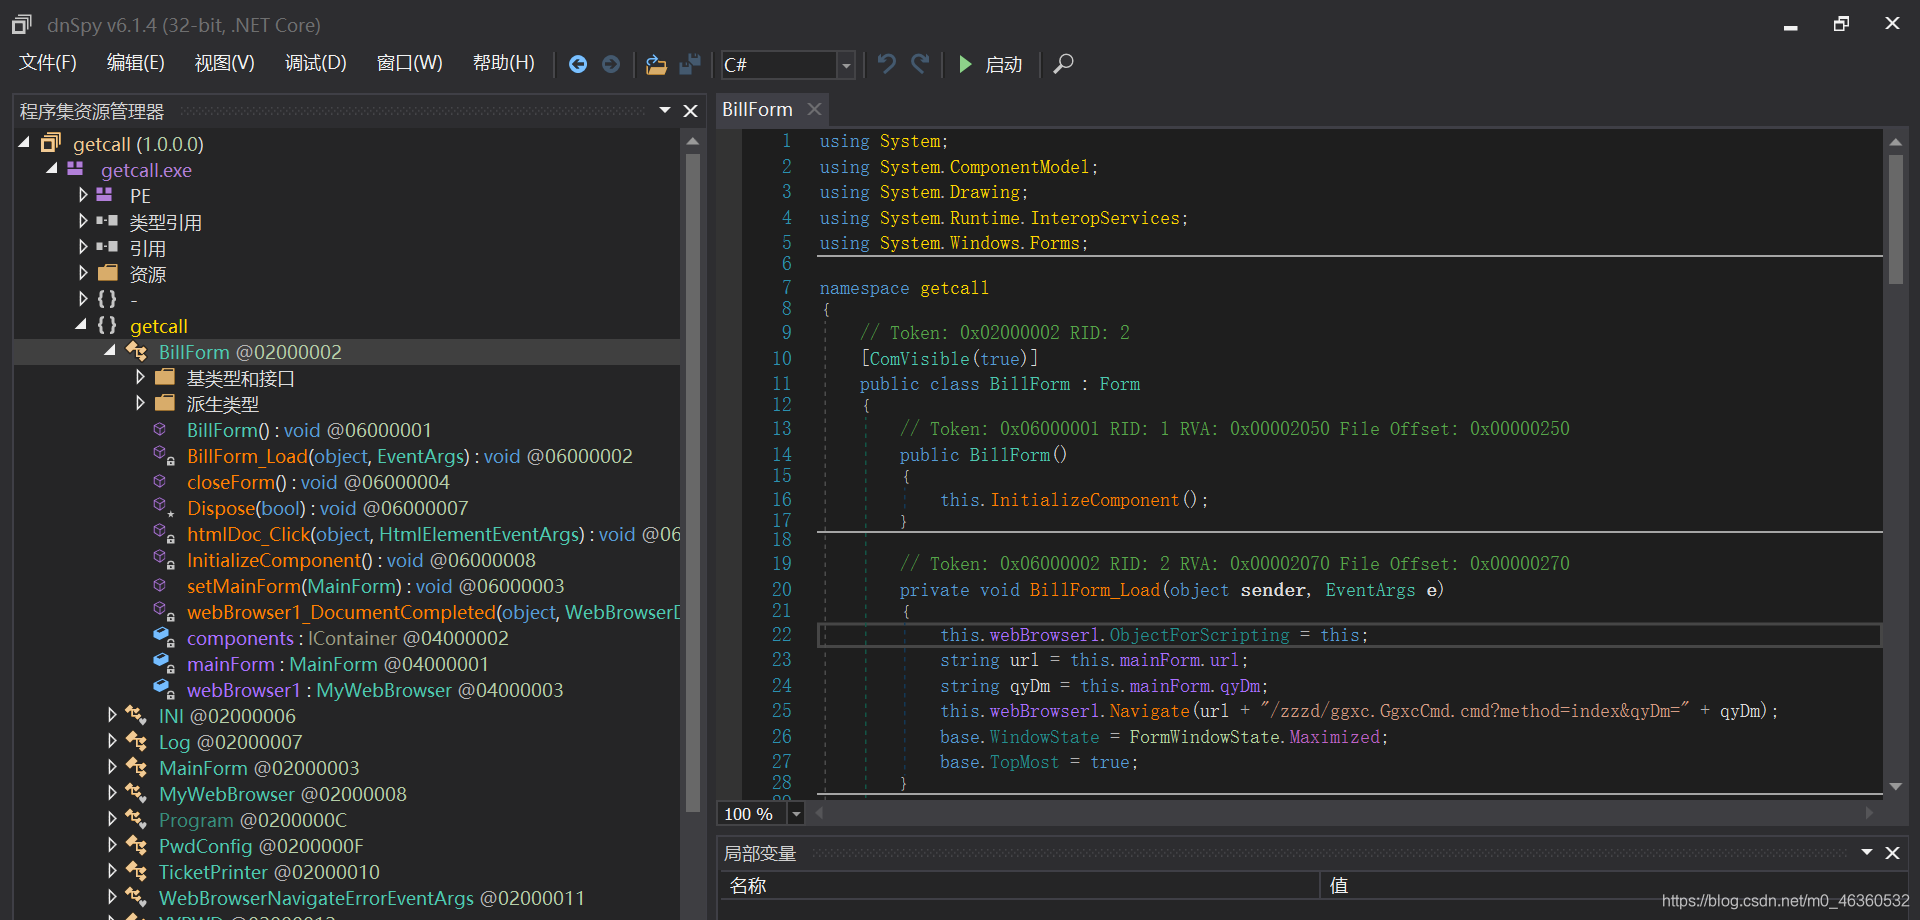Click the 启动 start button label
Viewport: 1920px width, 920px height.
[x=1003, y=65]
